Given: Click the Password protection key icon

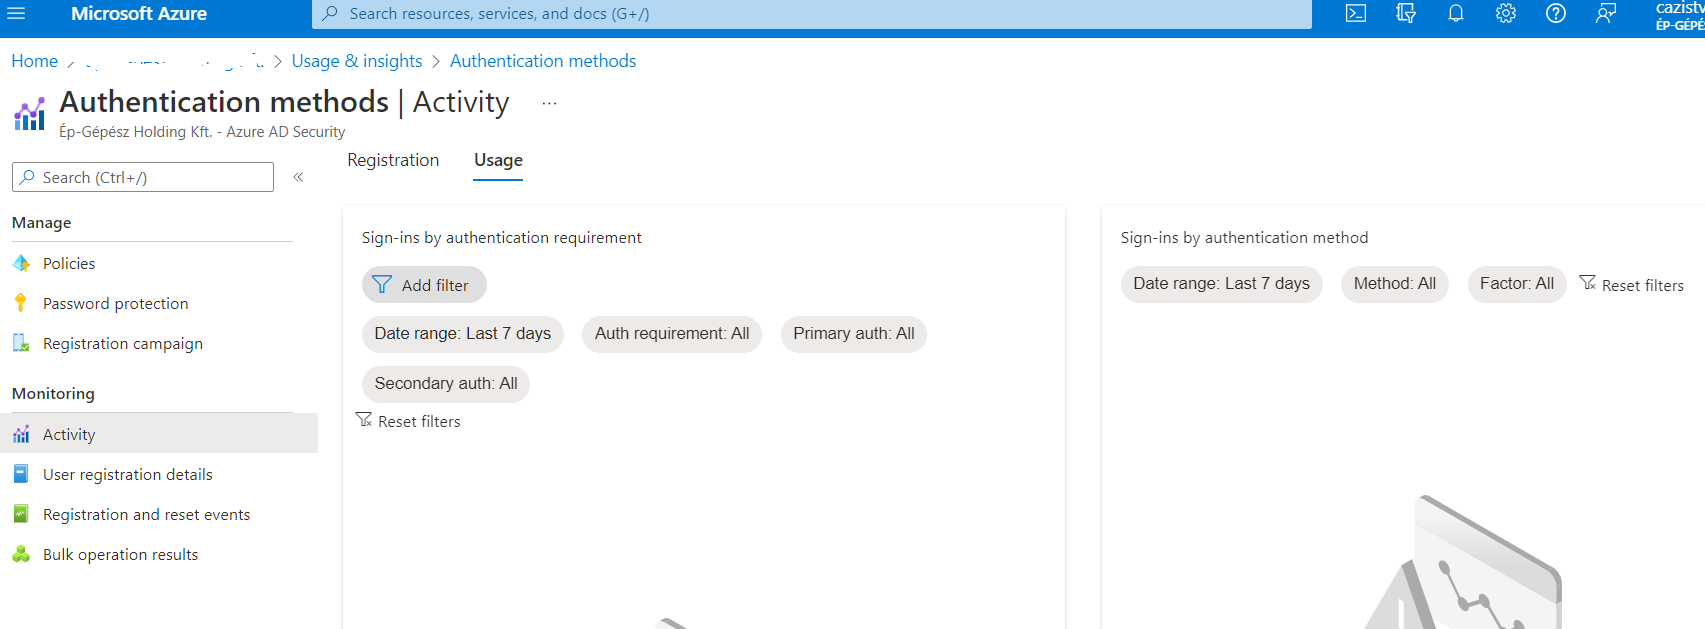Looking at the screenshot, I should 21,303.
